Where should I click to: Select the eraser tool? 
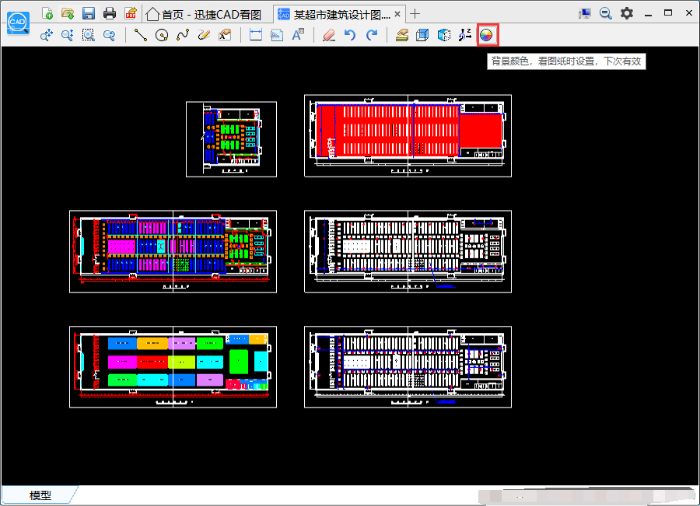click(329, 35)
